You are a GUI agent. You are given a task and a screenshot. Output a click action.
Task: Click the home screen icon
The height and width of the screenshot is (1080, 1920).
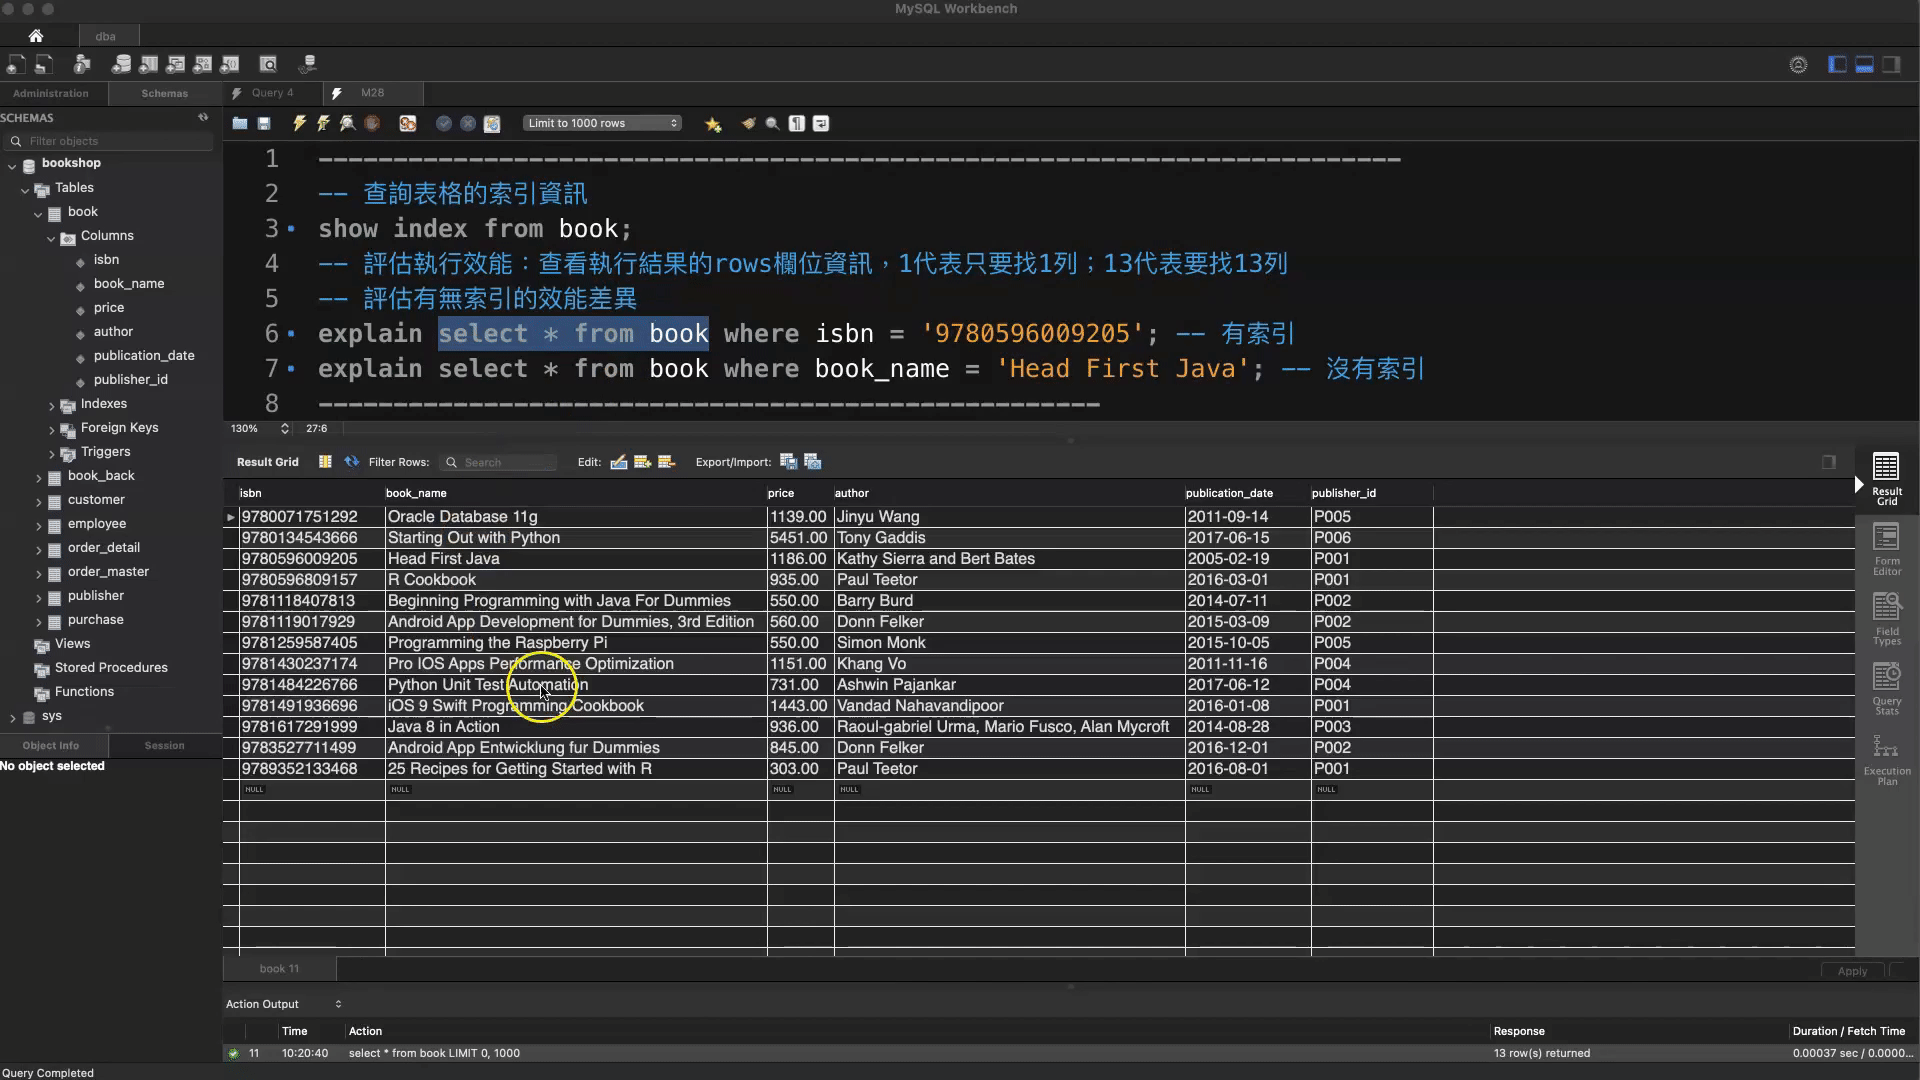pos(36,36)
